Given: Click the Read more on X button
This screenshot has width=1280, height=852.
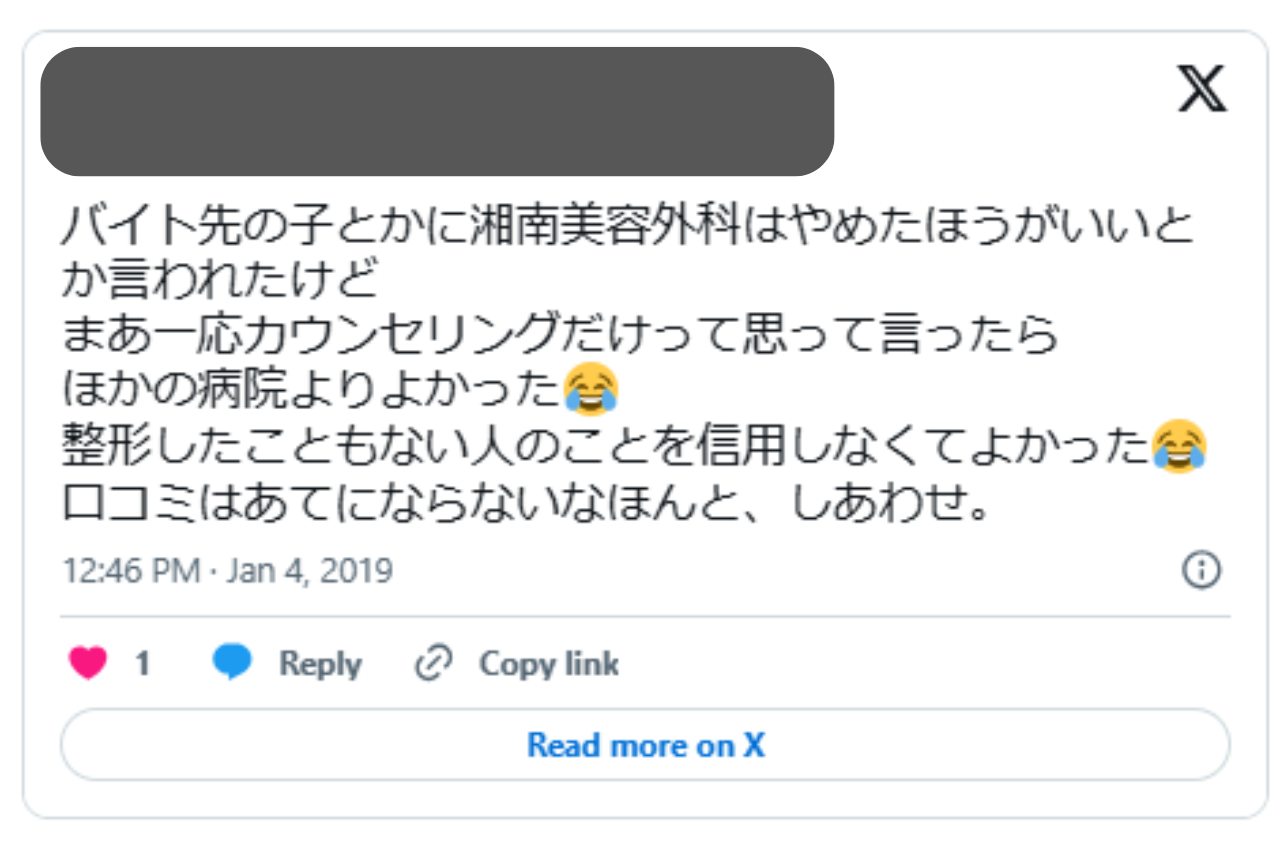Looking at the screenshot, I should click(645, 745).
